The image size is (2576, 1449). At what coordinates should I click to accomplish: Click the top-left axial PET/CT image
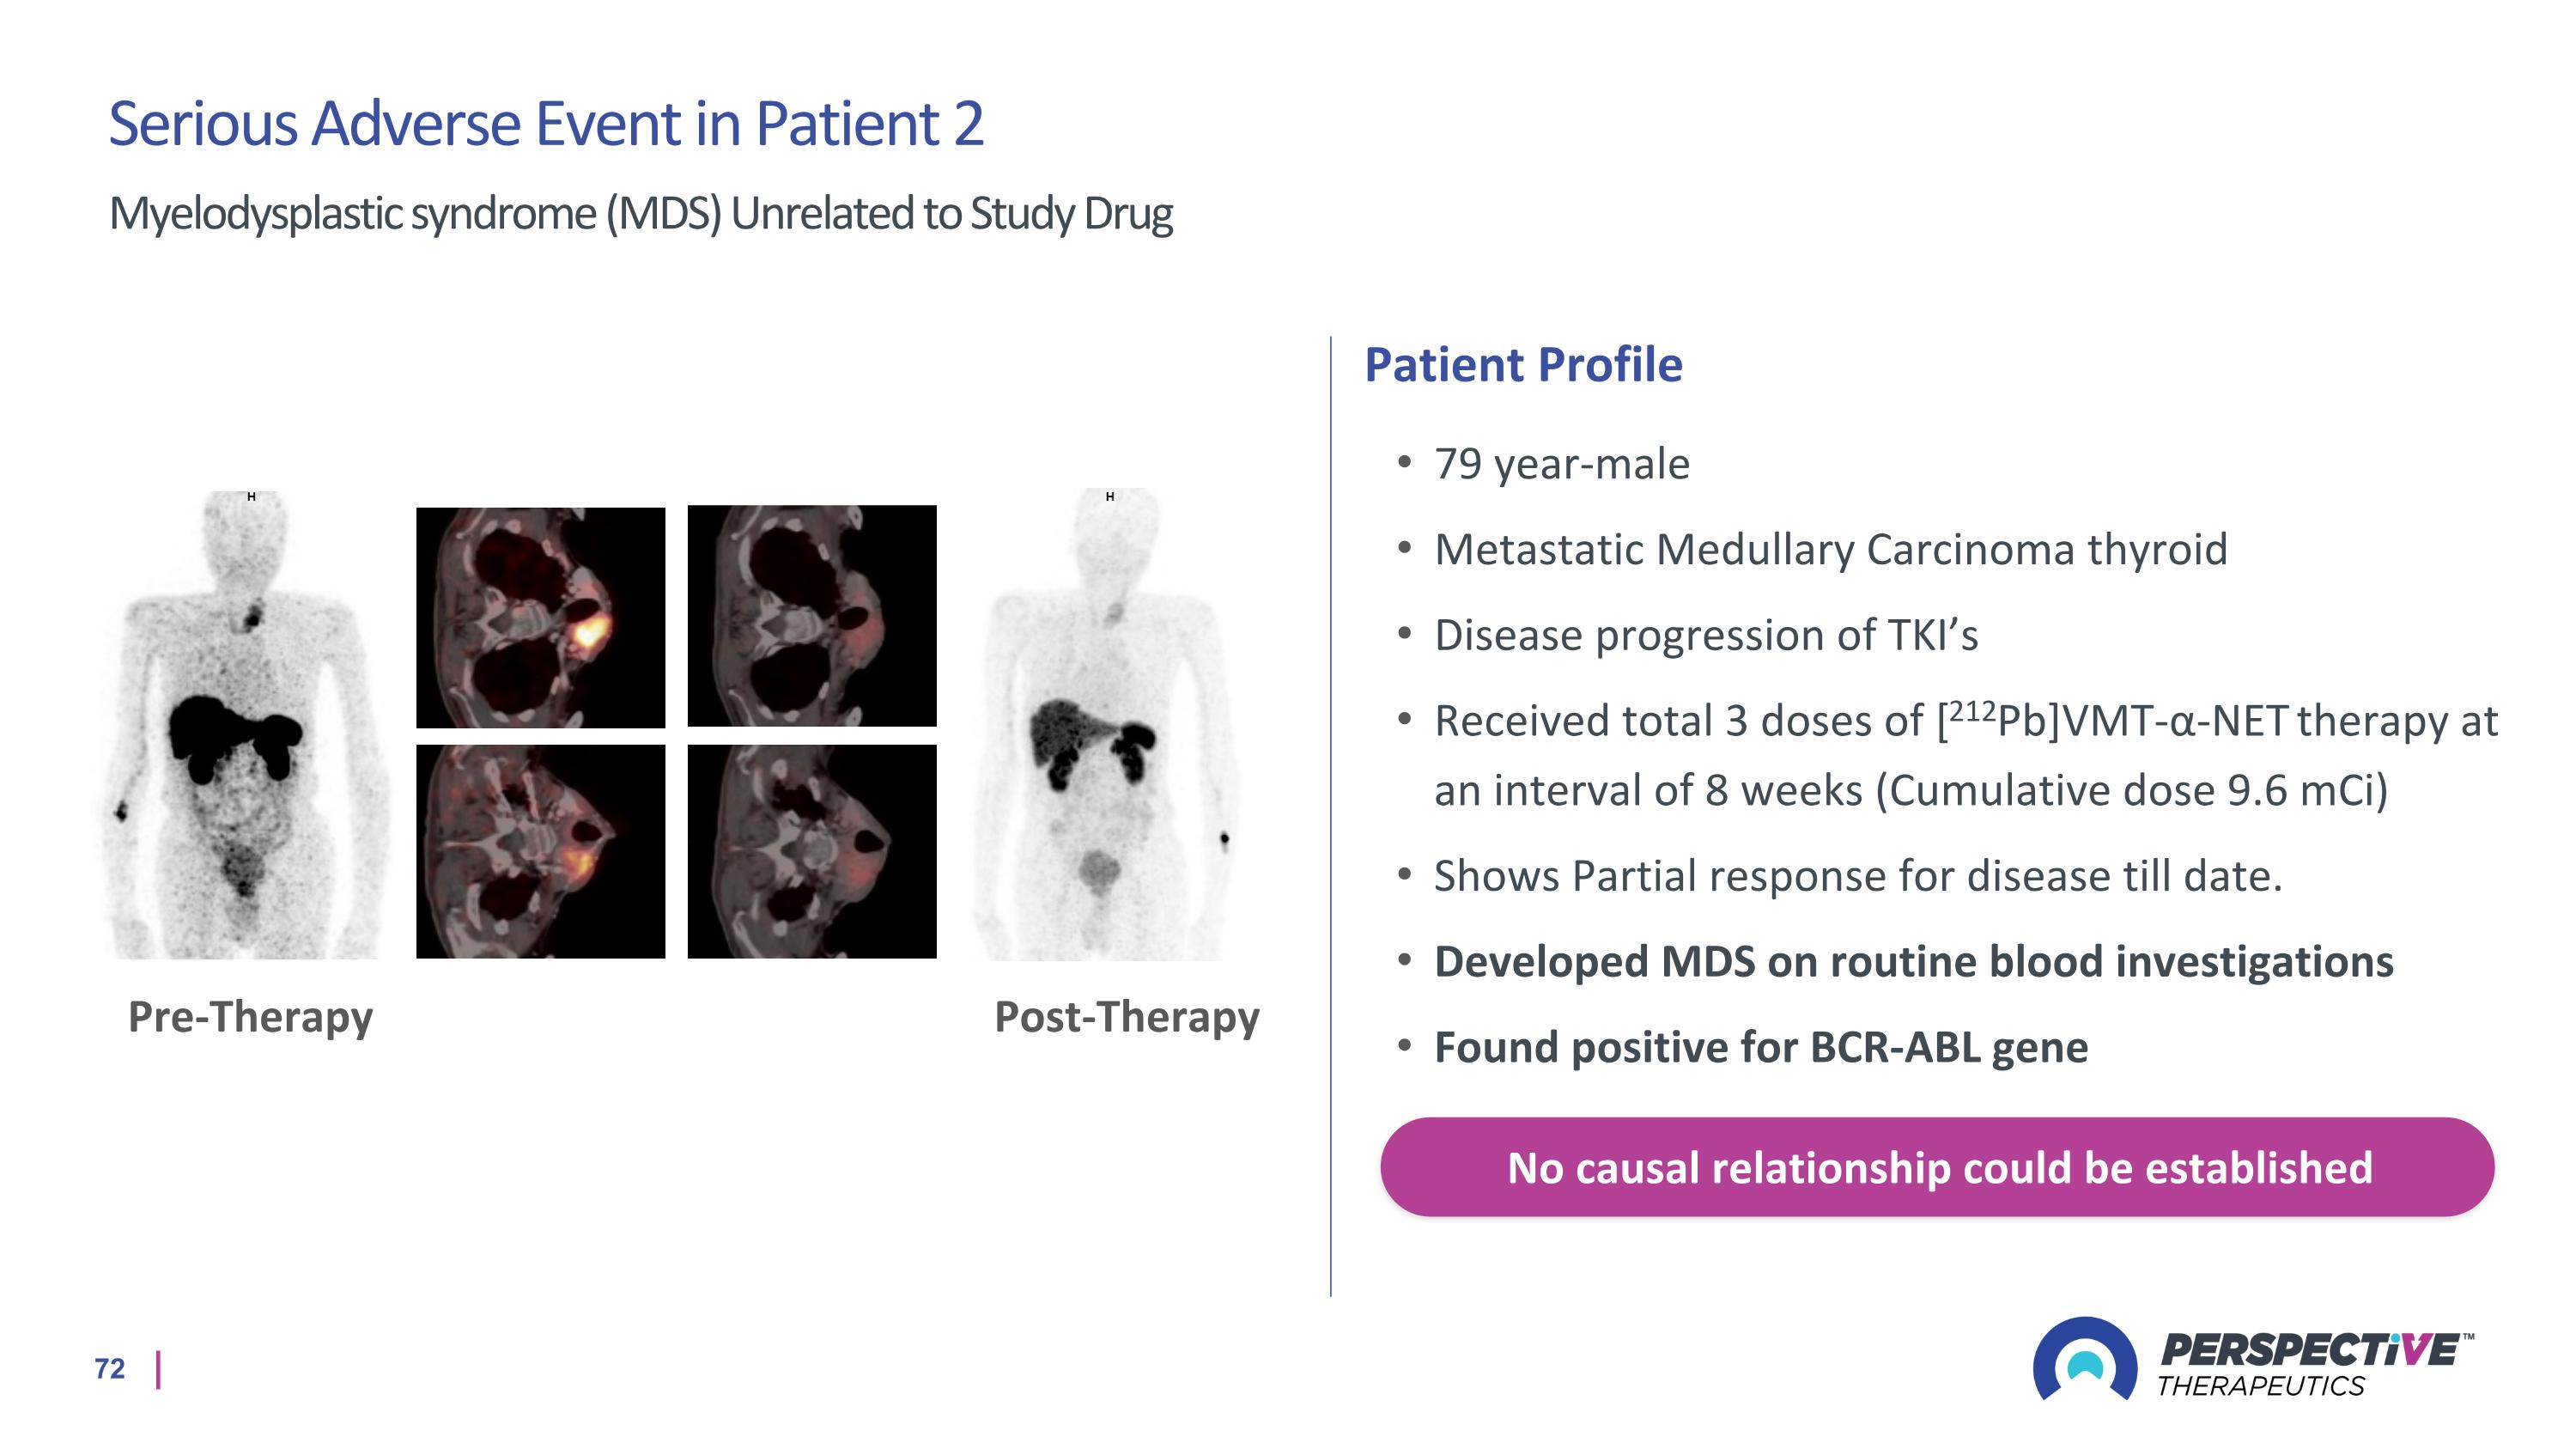coord(540,617)
